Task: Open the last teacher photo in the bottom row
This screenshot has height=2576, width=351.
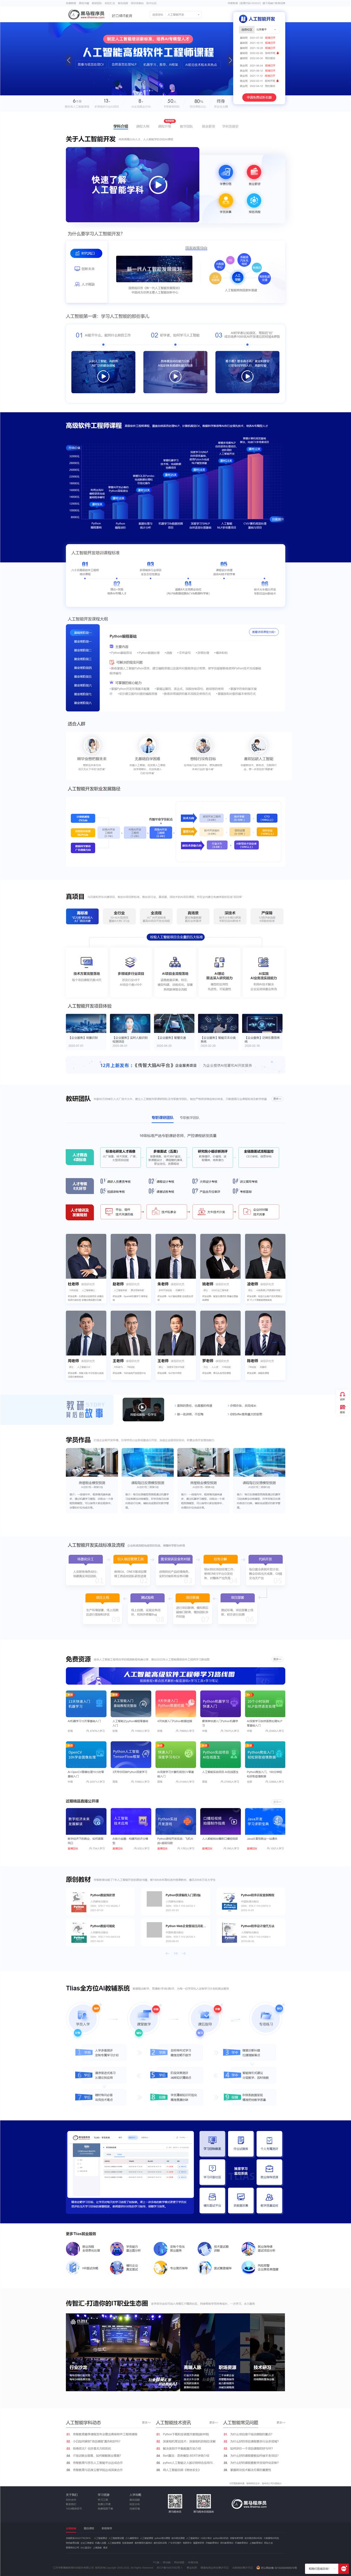Action: tap(265, 1333)
